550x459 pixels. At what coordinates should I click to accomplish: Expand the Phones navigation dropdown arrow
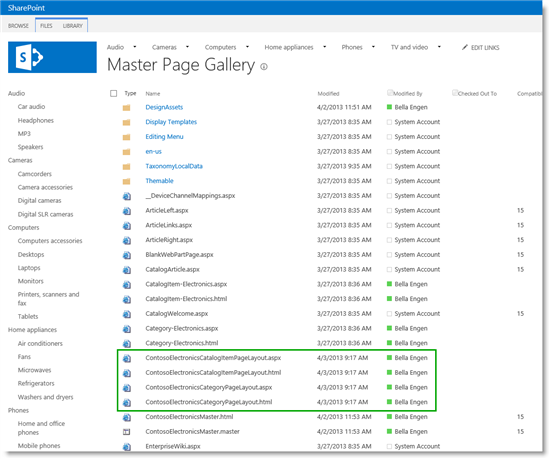373,47
